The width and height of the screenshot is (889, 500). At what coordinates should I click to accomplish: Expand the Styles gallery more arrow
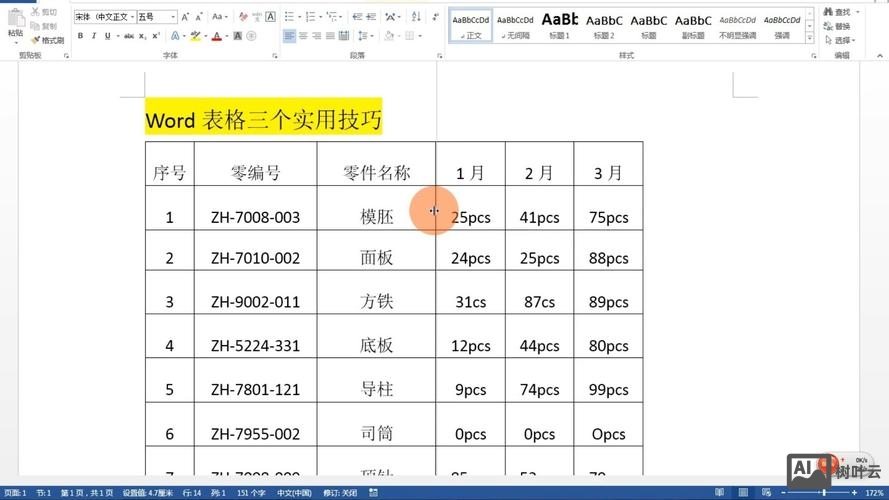(810, 39)
